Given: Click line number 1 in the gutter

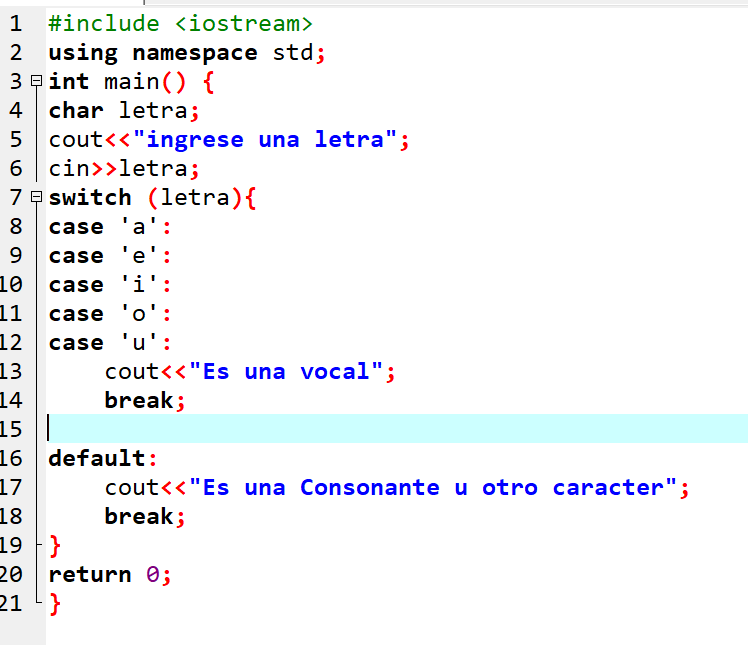Looking at the screenshot, I should point(16,23).
